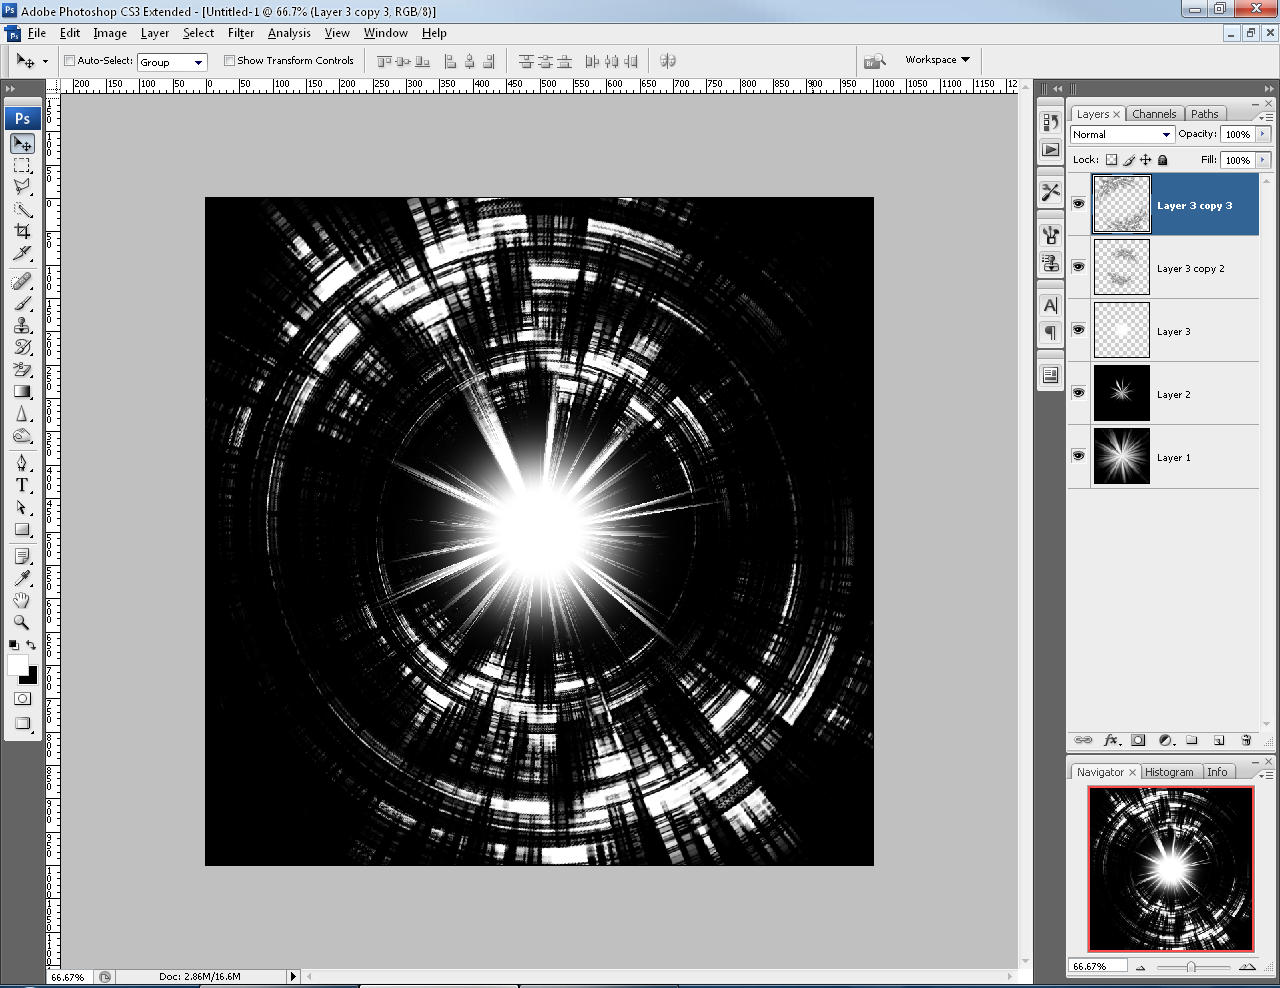
Task: Click the Create new layer icon
Action: coord(1219,740)
